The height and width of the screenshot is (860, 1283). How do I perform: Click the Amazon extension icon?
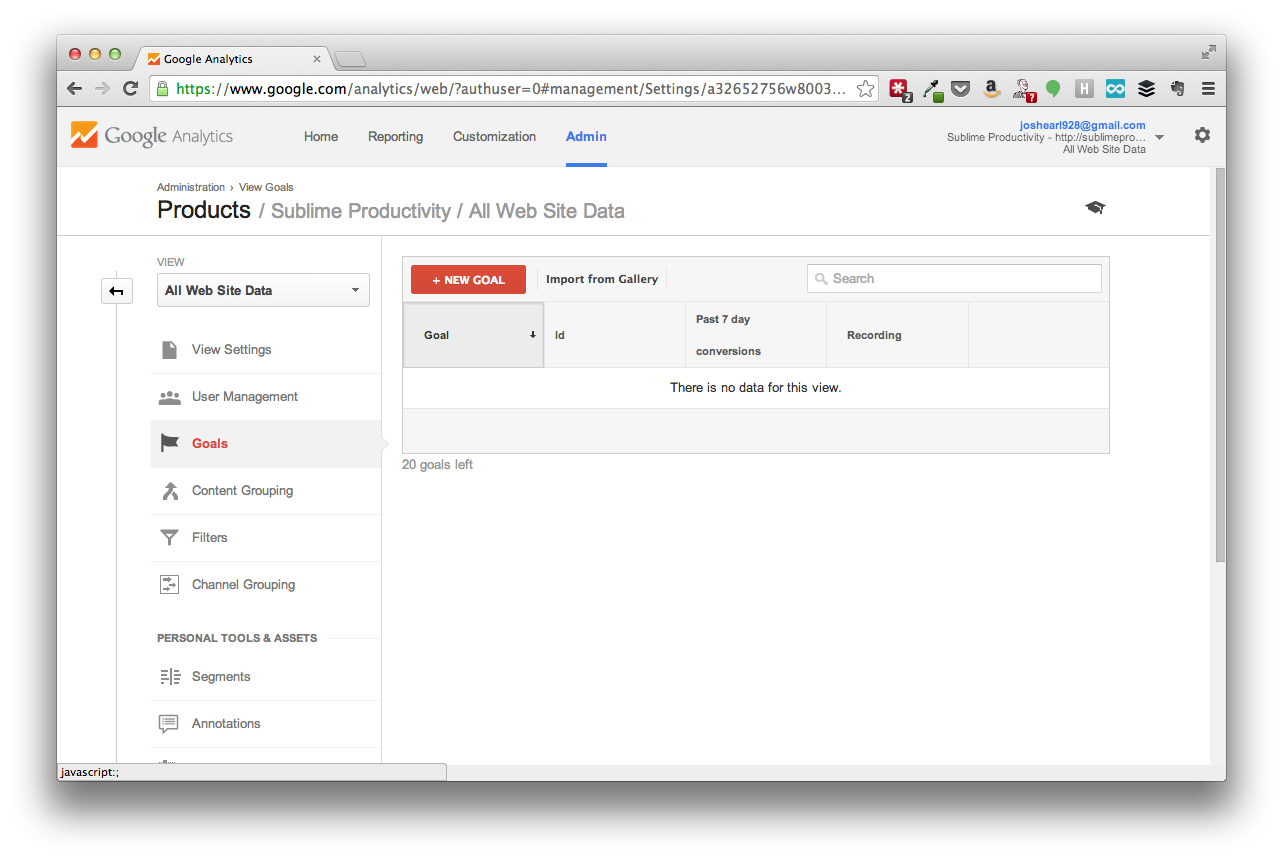(991, 89)
